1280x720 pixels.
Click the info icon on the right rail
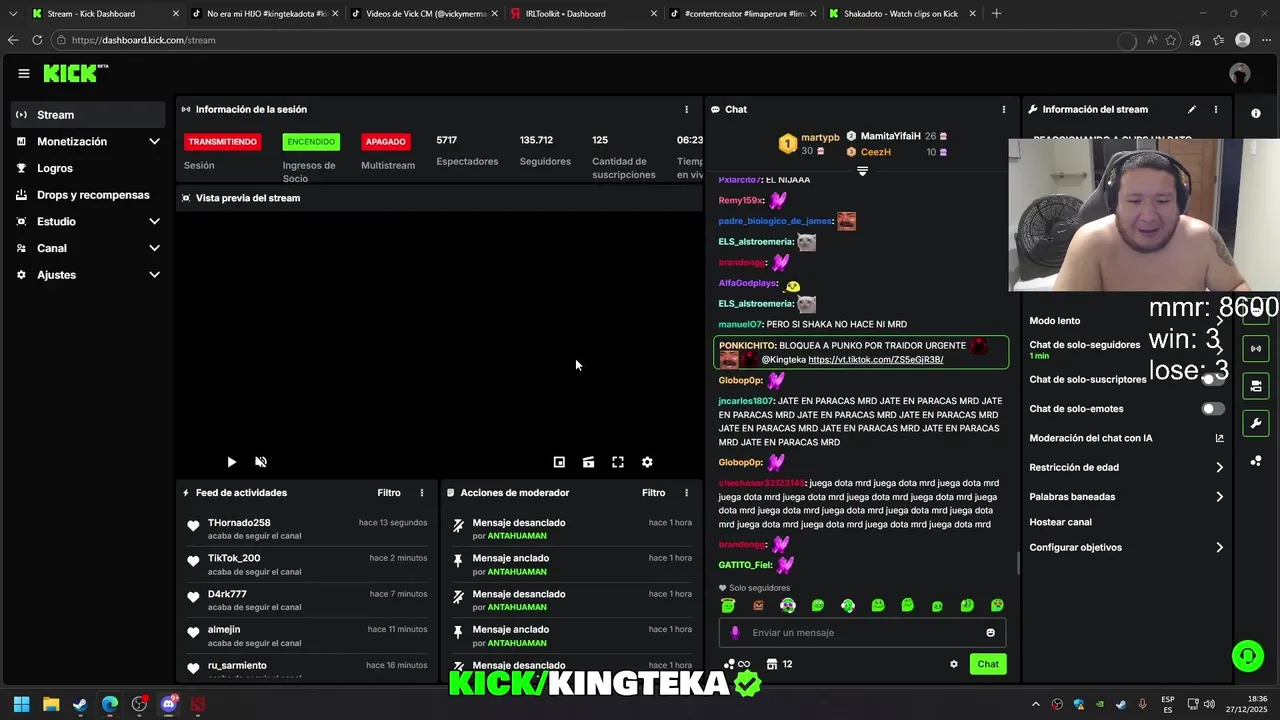click(1256, 114)
